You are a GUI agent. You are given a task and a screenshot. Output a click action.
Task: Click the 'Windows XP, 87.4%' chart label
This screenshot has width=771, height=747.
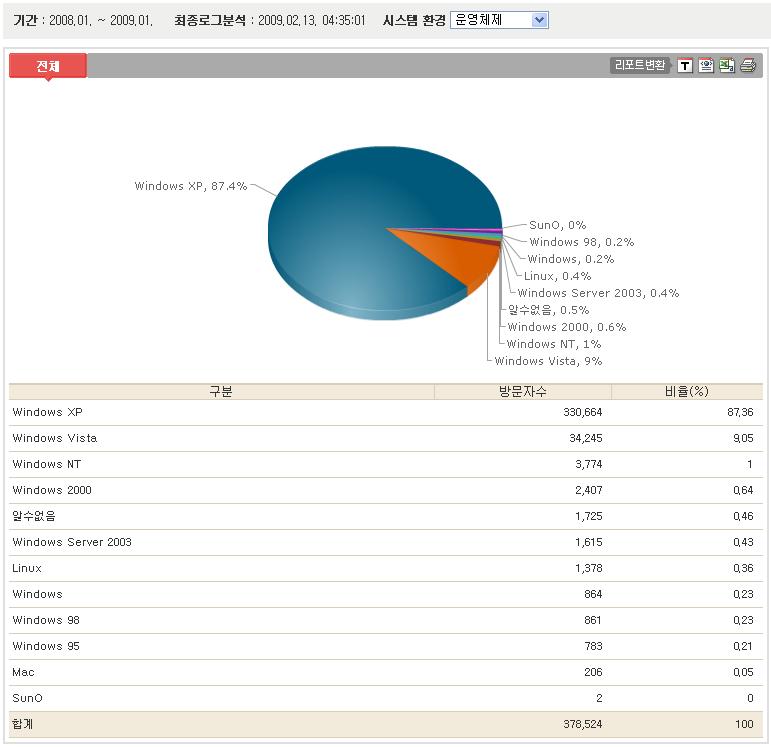[191, 186]
